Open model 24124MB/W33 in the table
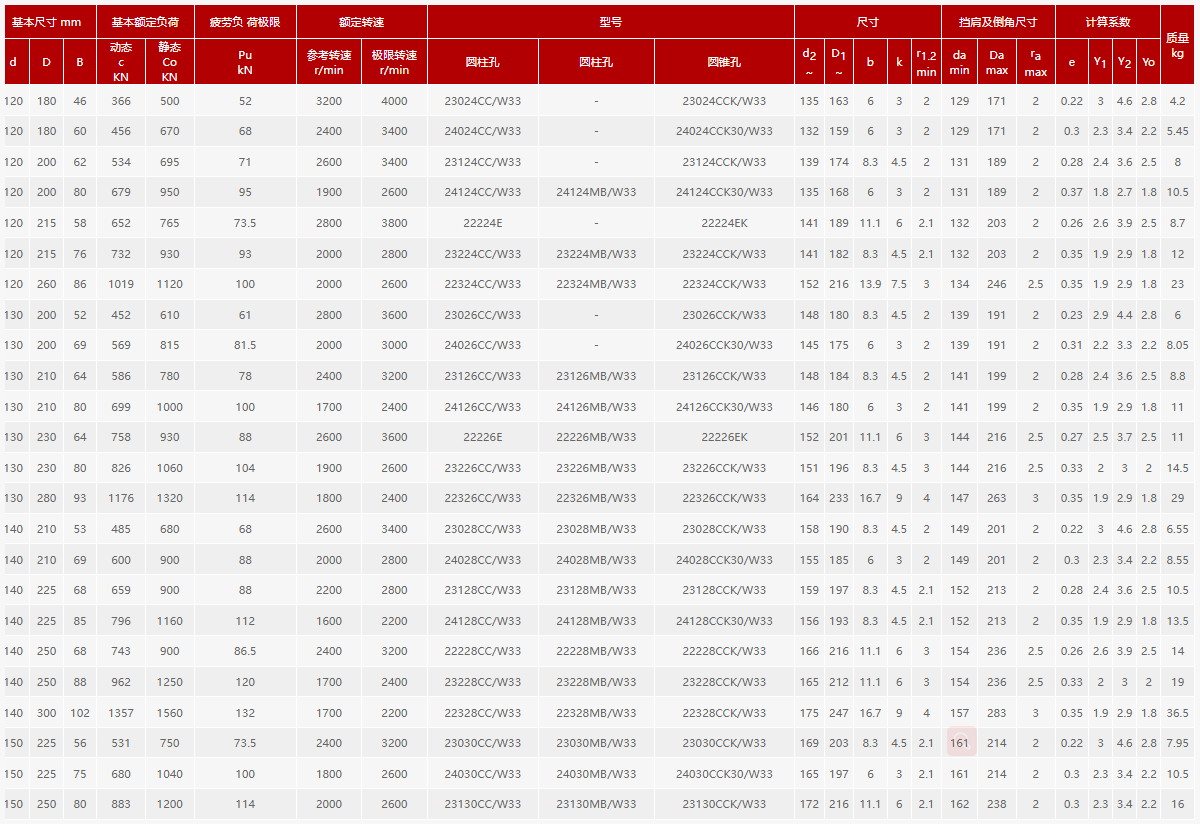Viewport: 1200px width, 824px height. 596,192
